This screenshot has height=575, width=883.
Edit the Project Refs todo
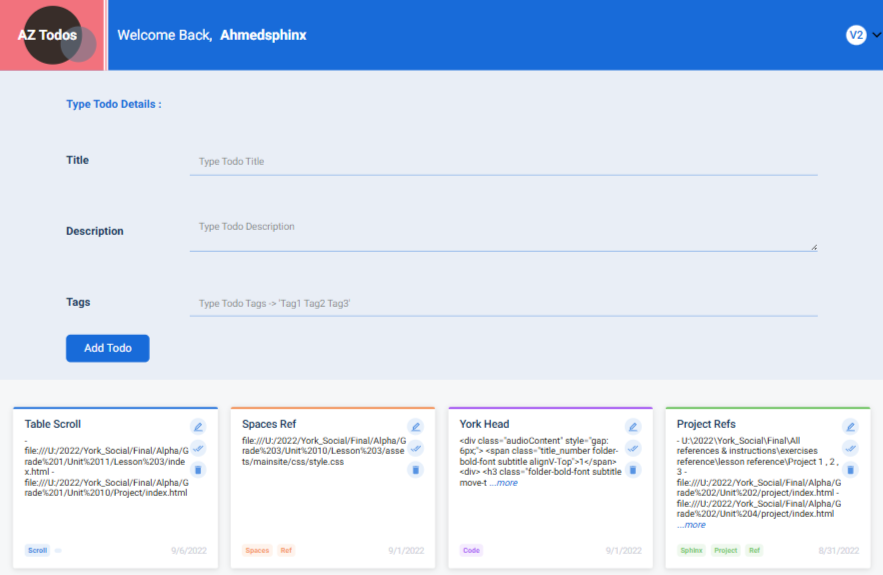850,427
